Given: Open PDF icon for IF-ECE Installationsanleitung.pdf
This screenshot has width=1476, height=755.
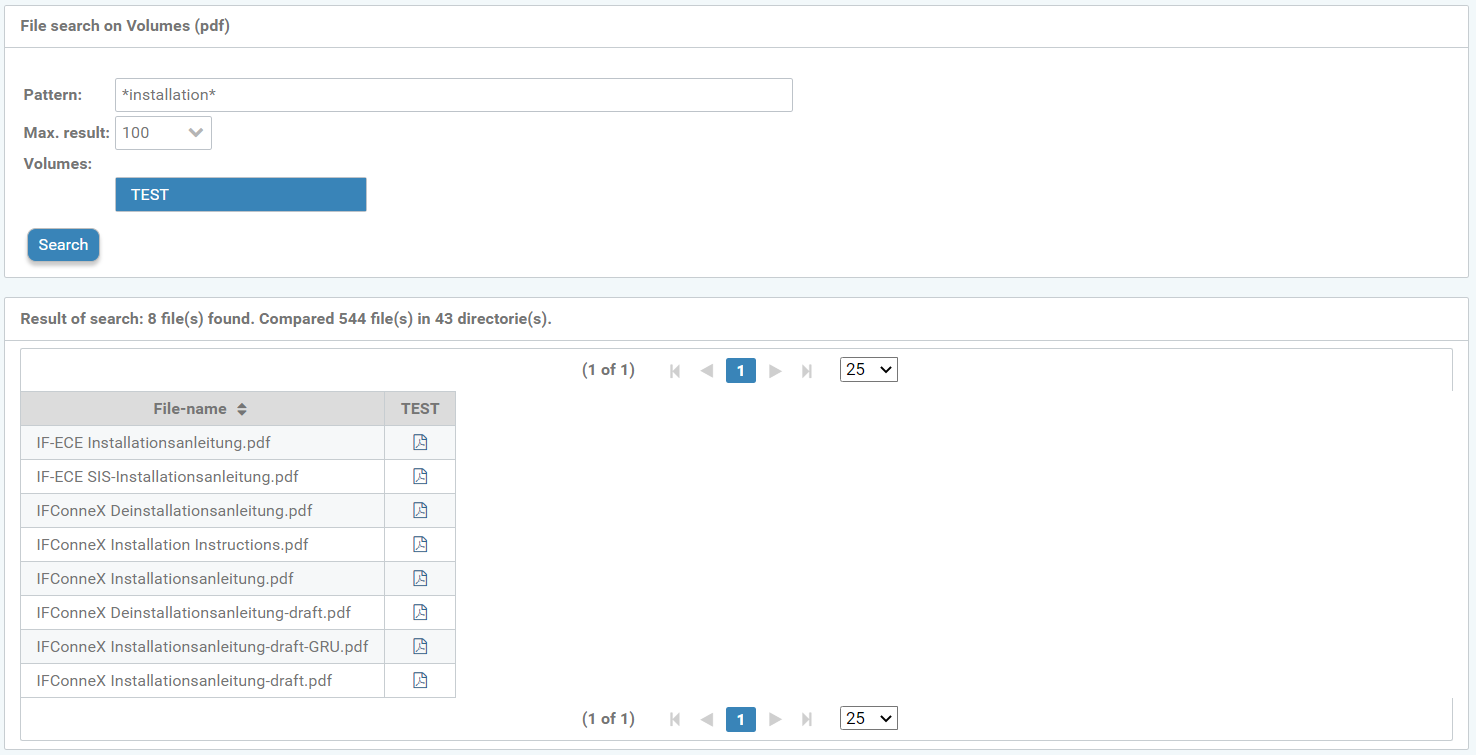Looking at the screenshot, I should (x=420, y=442).
